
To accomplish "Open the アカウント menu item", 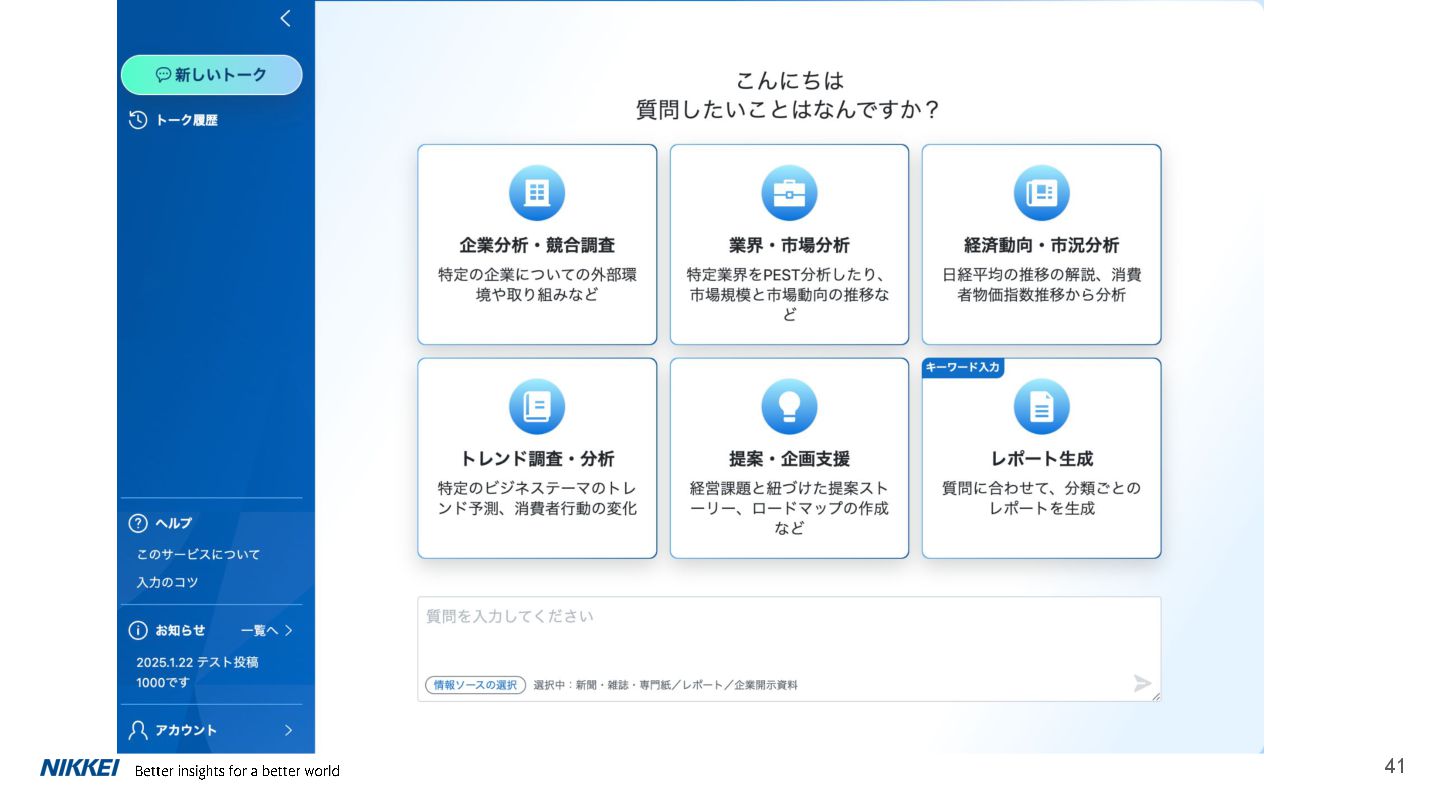I will [186, 730].
